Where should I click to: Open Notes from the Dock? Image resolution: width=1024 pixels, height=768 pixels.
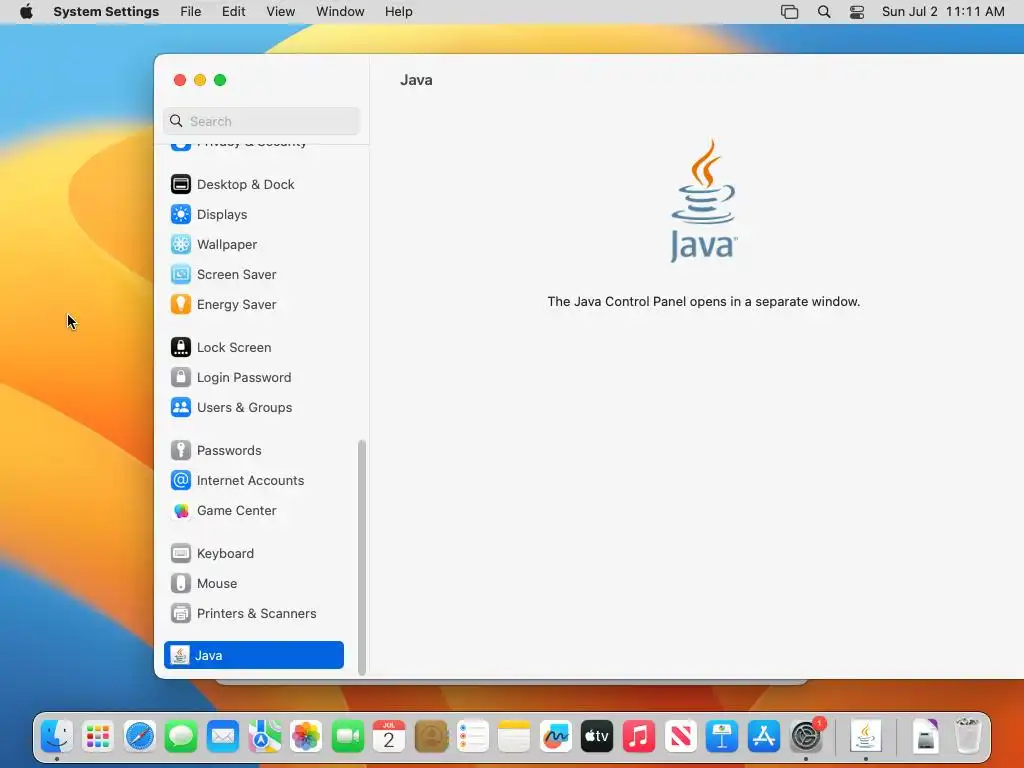tap(514, 737)
